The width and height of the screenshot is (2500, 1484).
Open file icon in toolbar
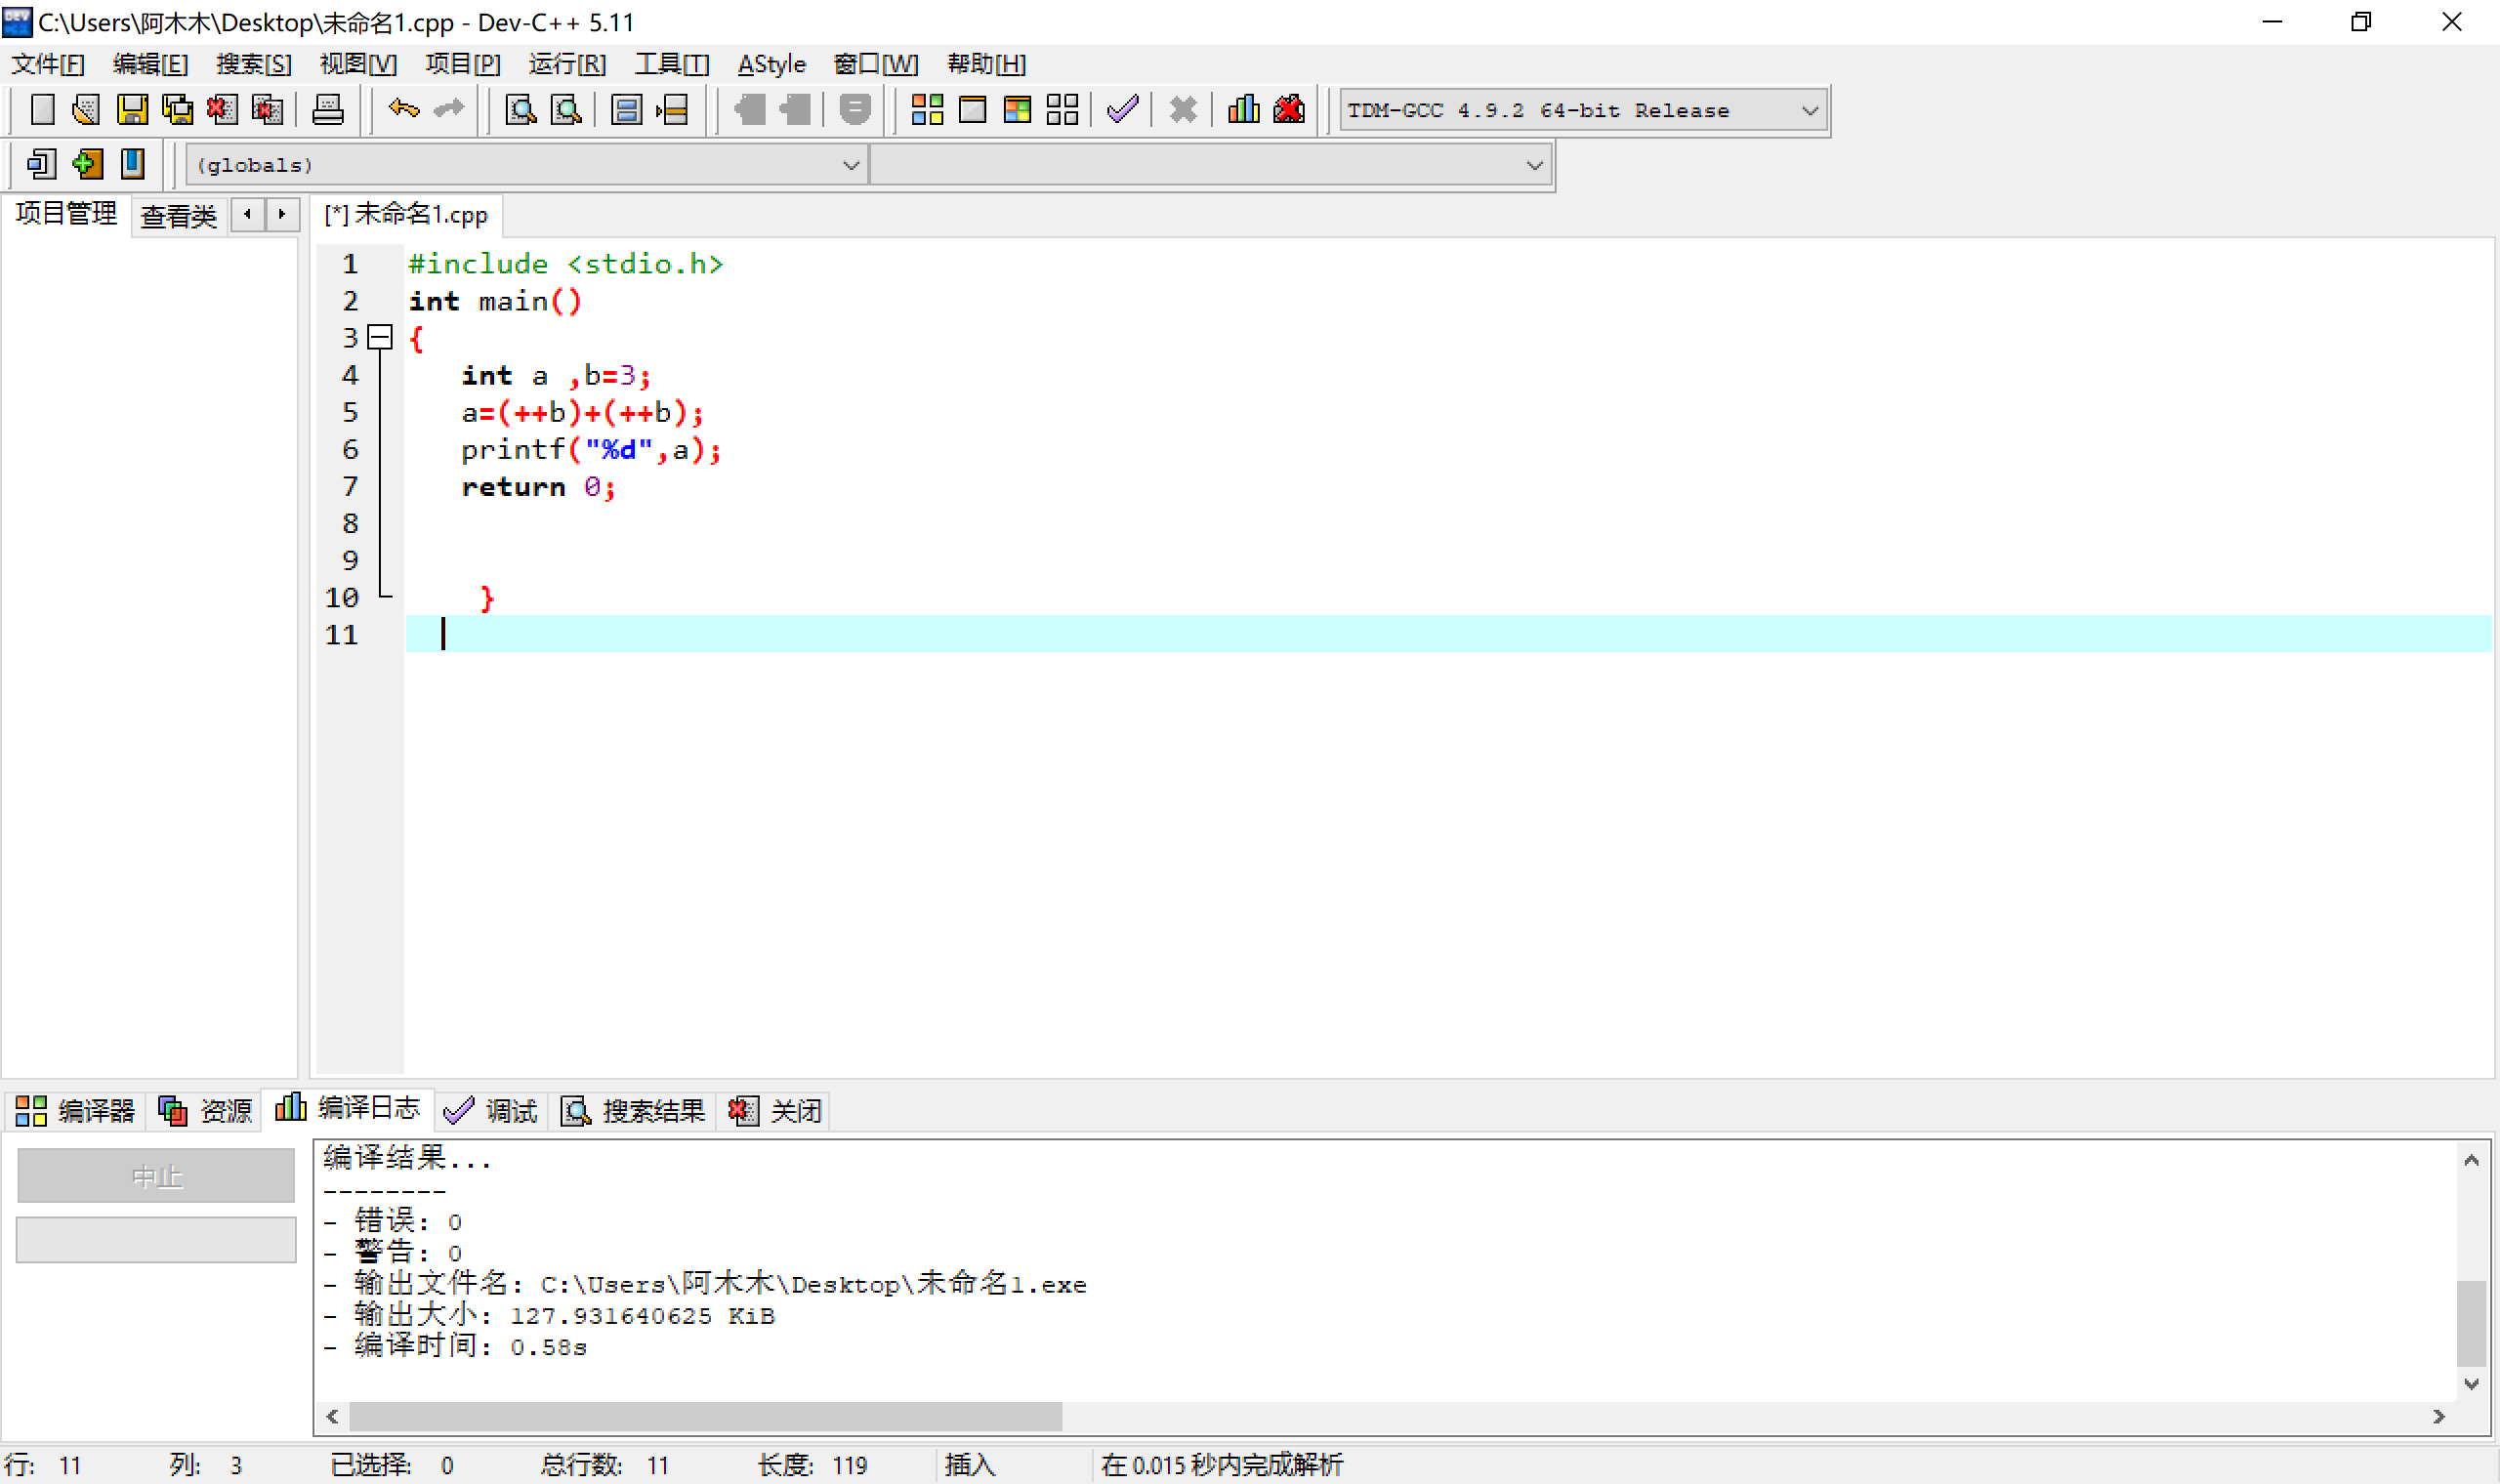click(86, 109)
